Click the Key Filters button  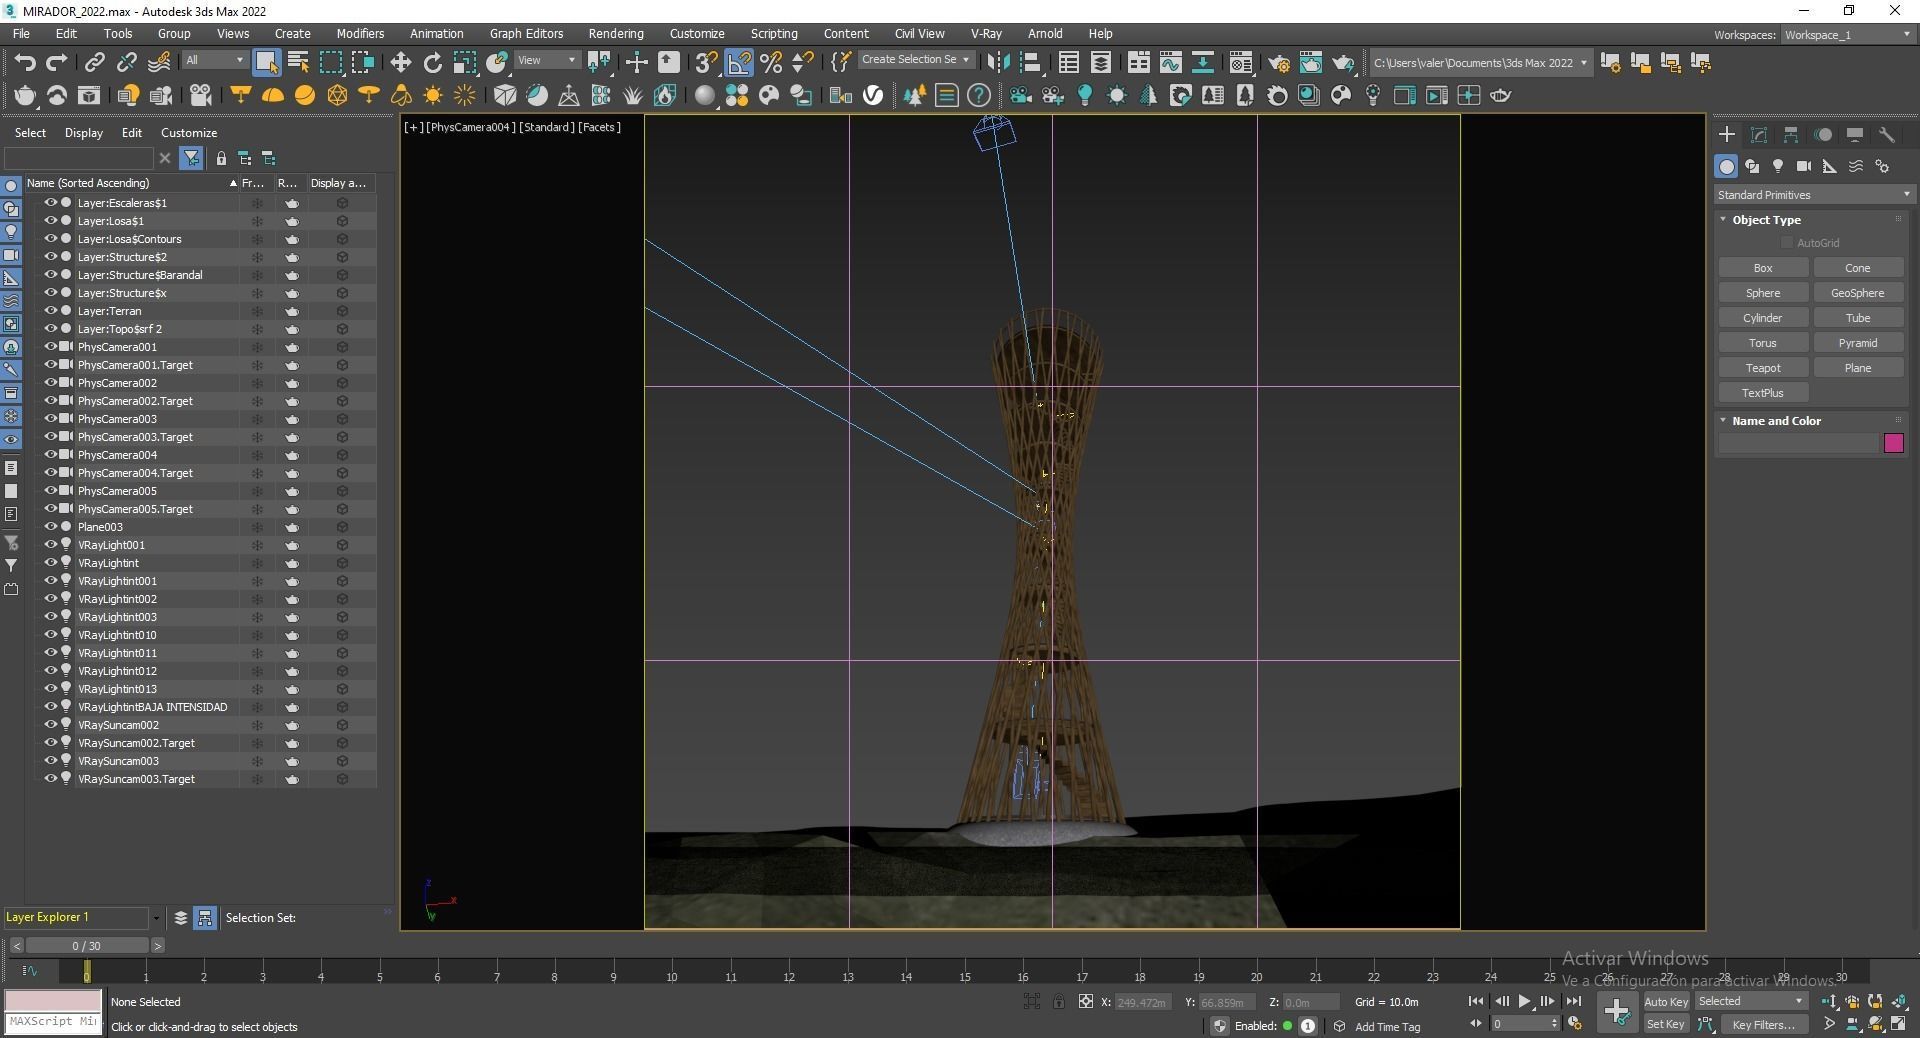pos(1764,1024)
